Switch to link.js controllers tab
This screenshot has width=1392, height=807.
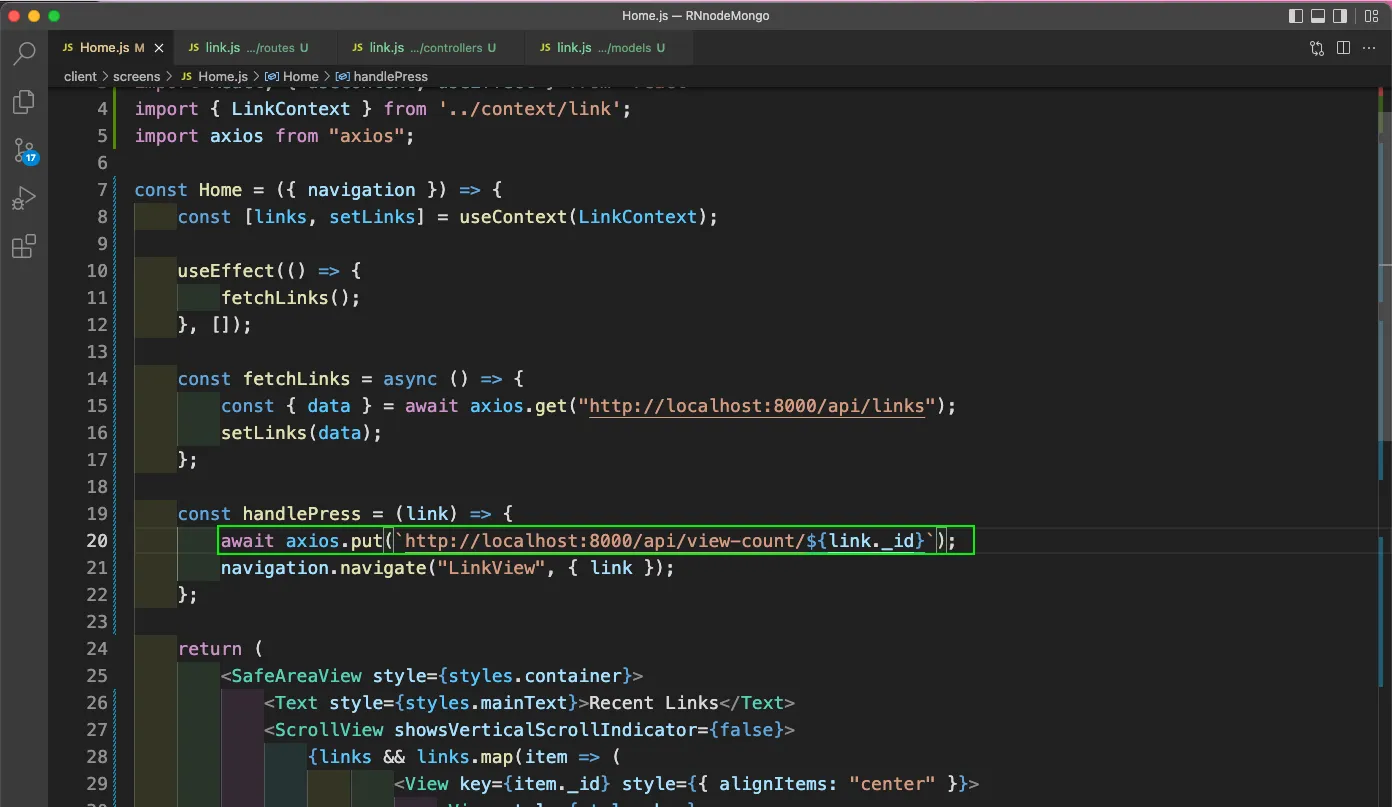[x=432, y=48]
